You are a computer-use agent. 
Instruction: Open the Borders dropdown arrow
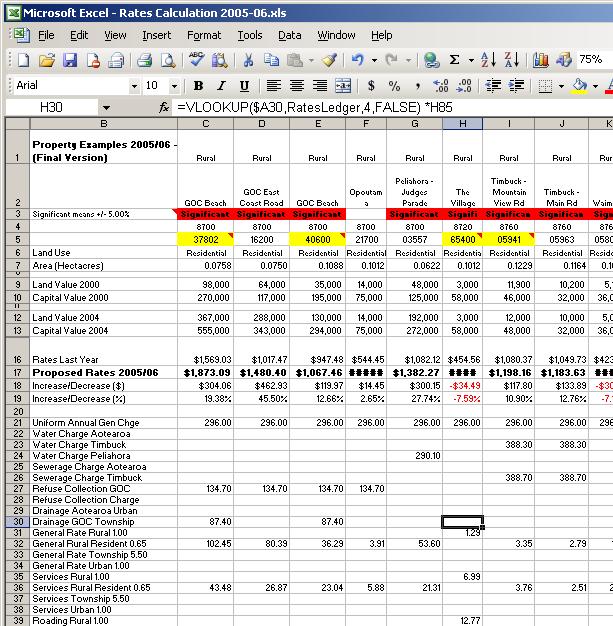click(561, 86)
